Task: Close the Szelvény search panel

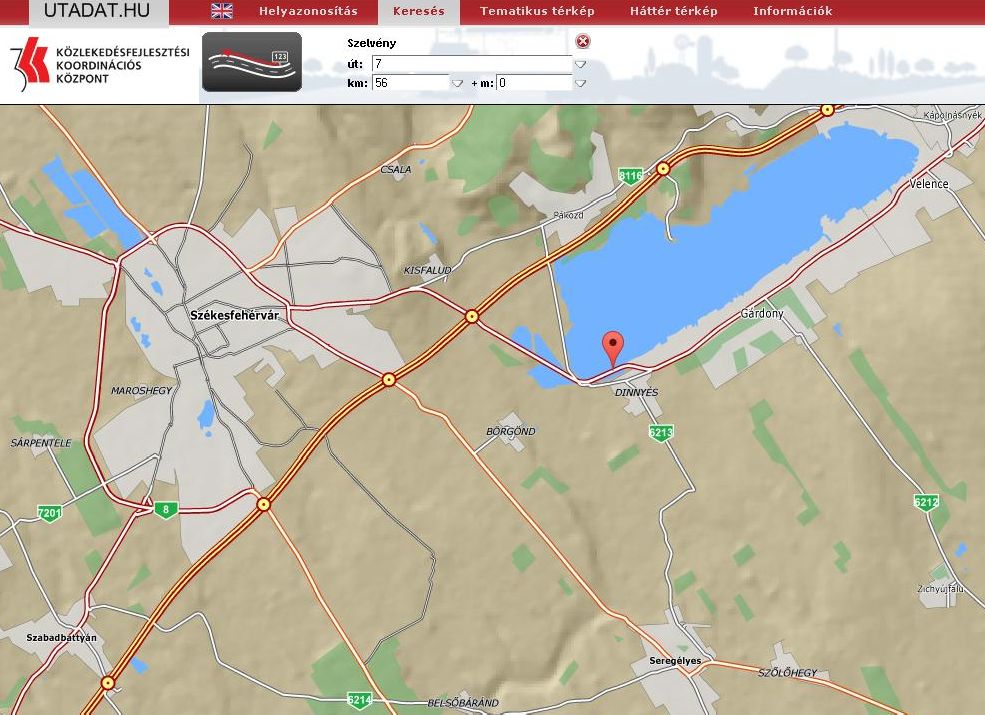Action: pyautogui.click(x=583, y=42)
